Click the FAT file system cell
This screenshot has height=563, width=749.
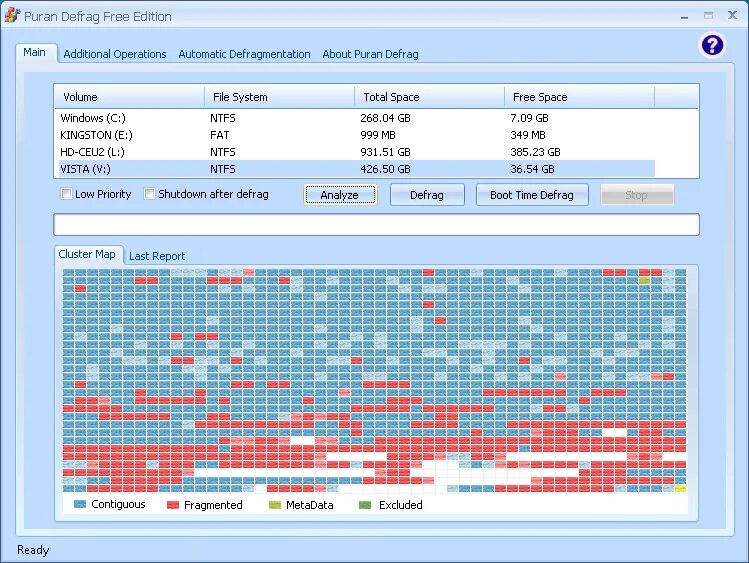pos(220,135)
